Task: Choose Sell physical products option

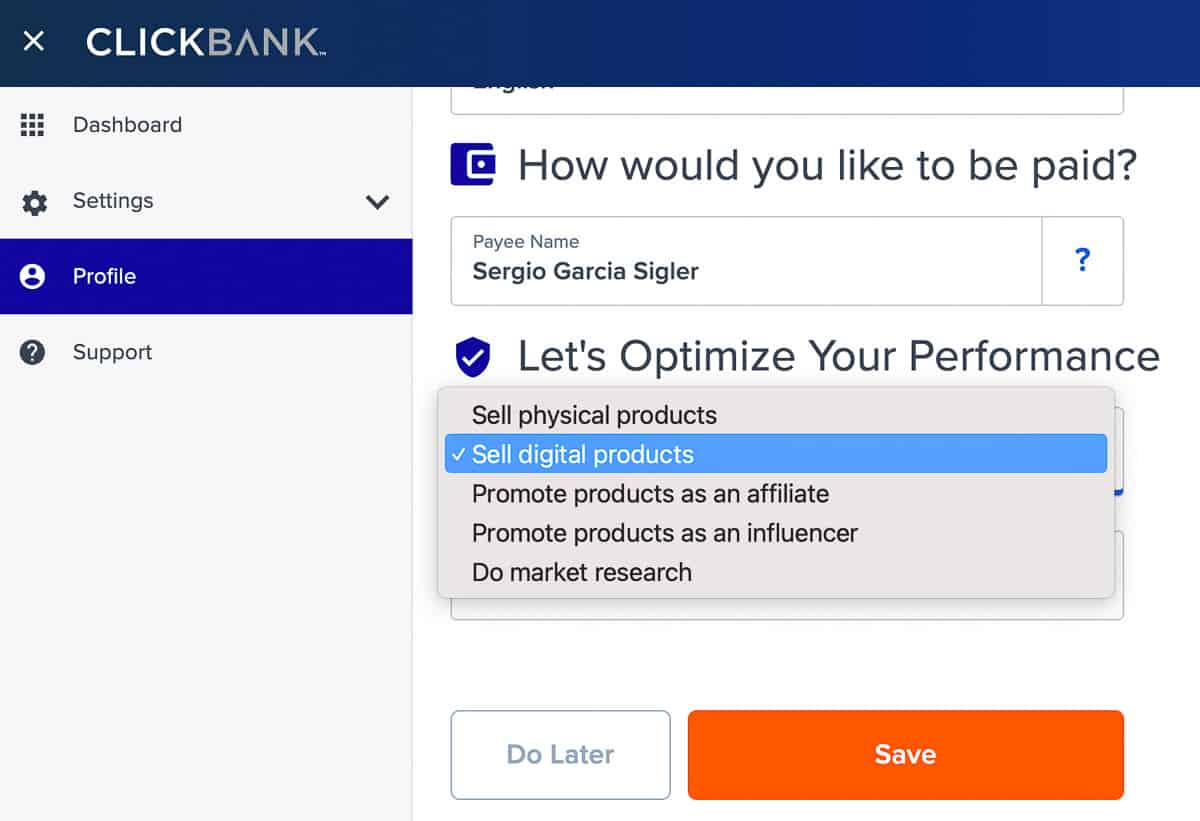Action: (594, 415)
